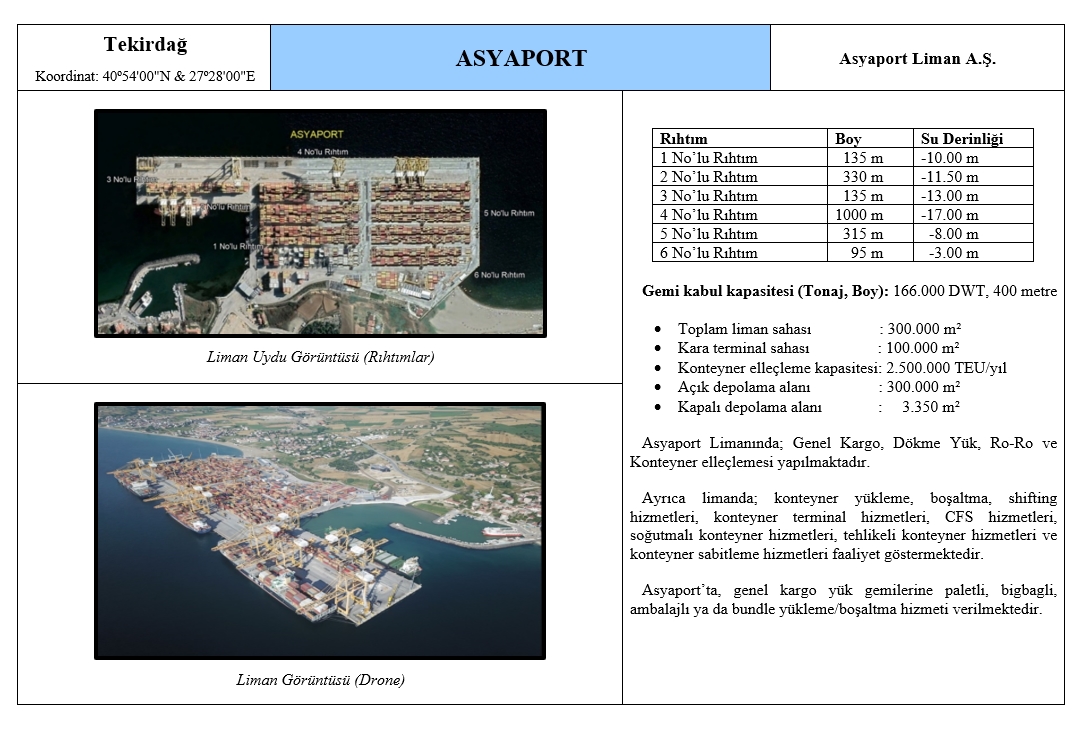
Task: Click the paragraph starting Ayrıca limanda; konteyner
Action: [x=843, y=526]
